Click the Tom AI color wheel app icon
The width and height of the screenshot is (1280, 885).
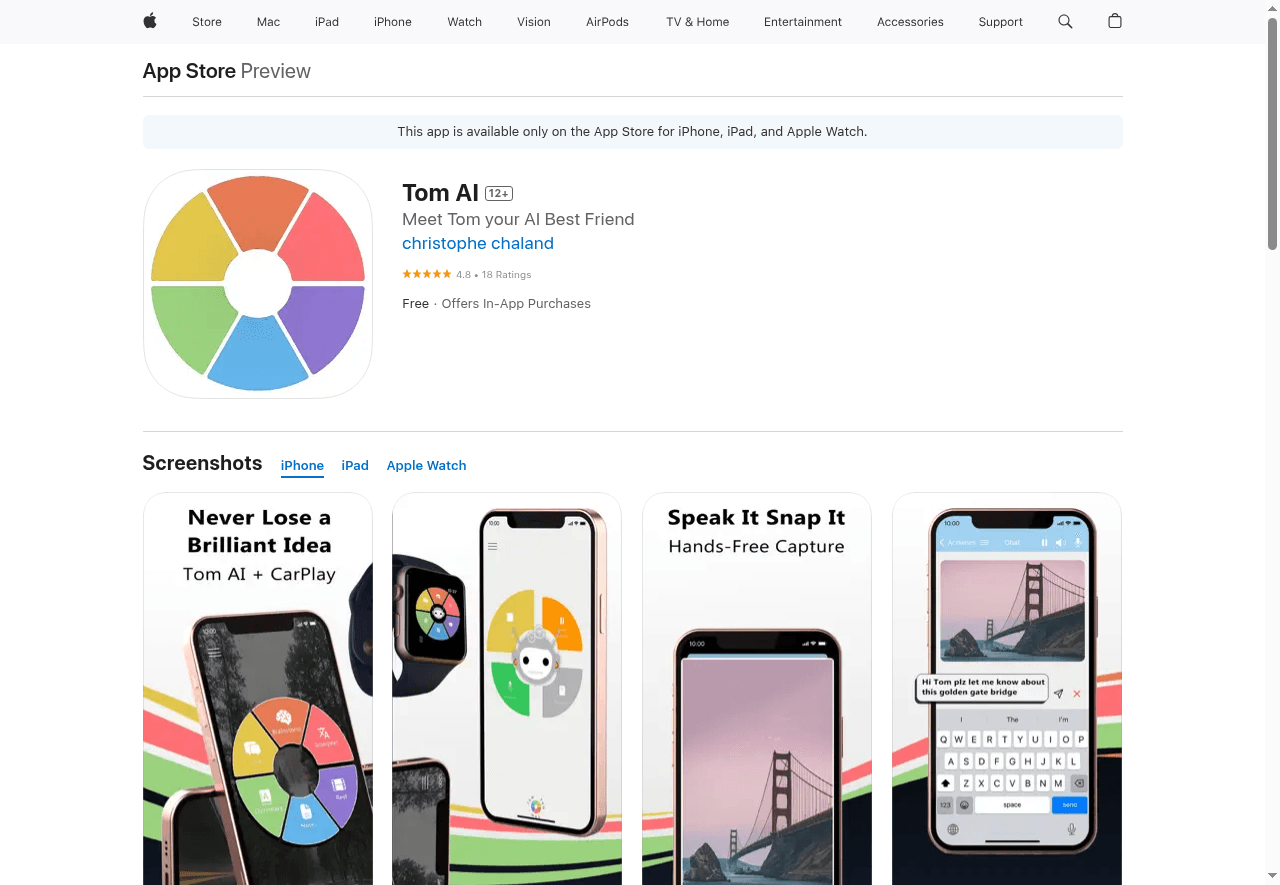pyautogui.click(x=258, y=284)
